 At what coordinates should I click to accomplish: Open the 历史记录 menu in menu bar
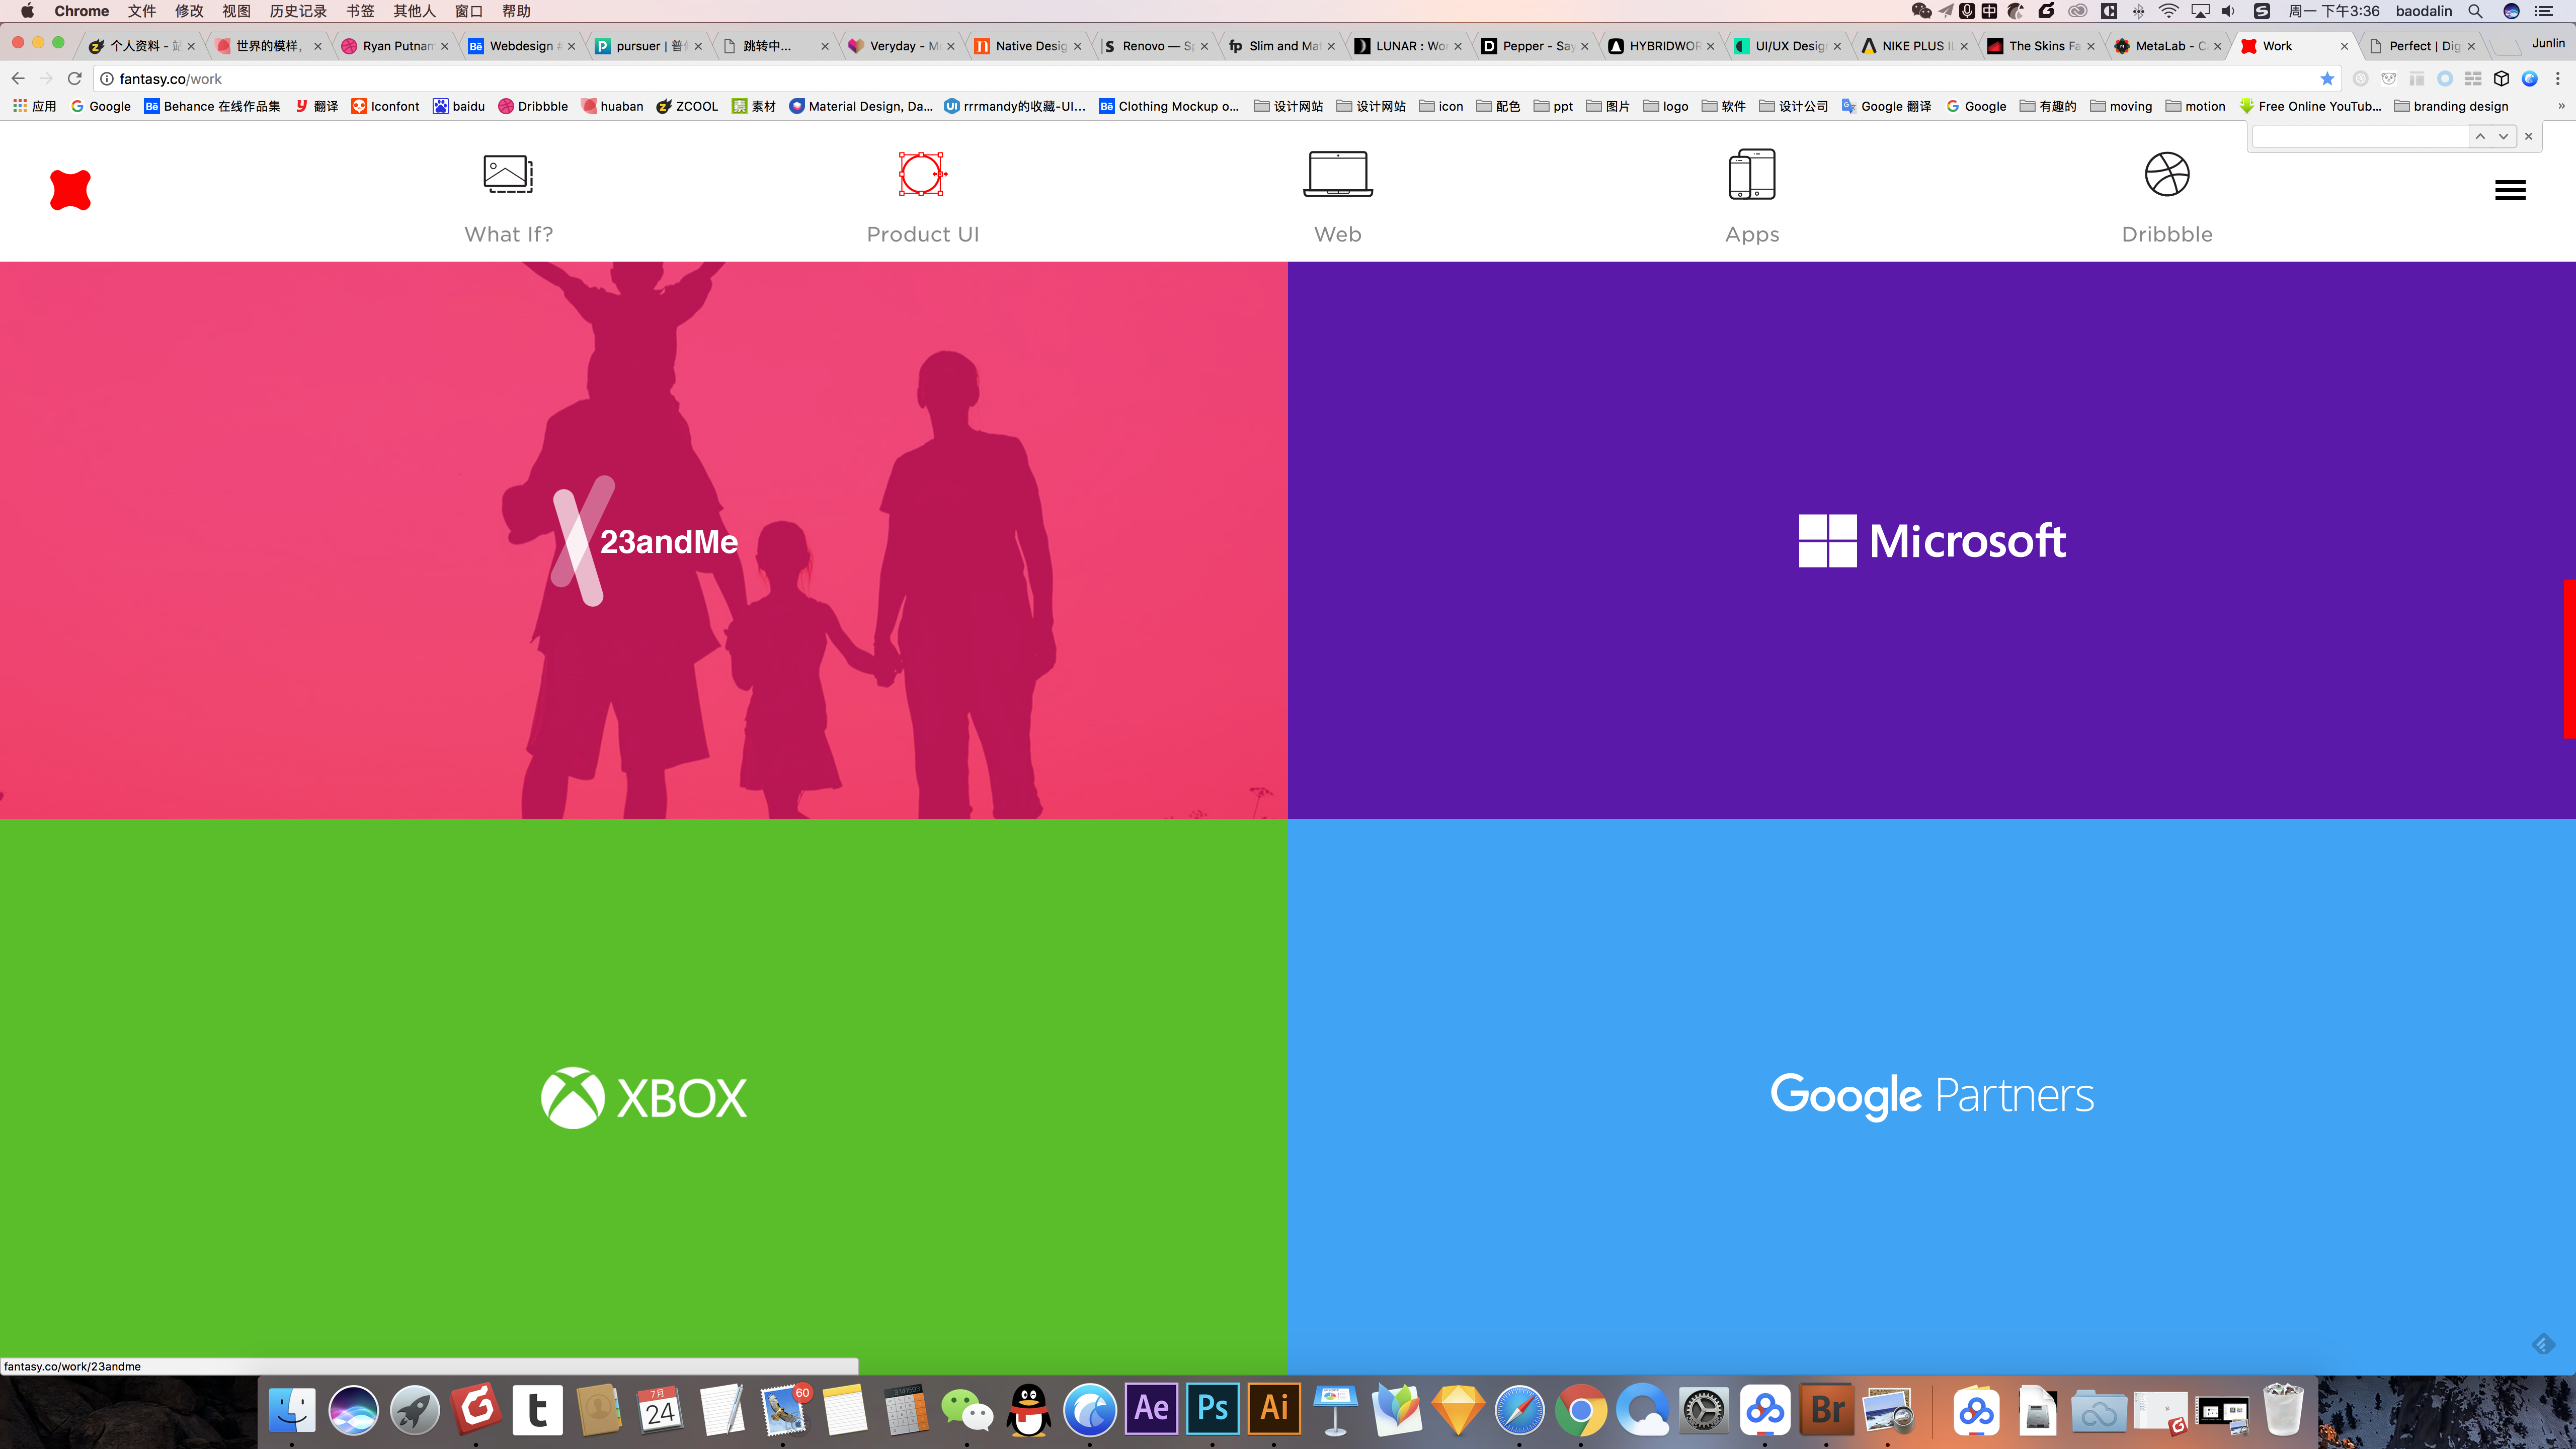[x=298, y=11]
